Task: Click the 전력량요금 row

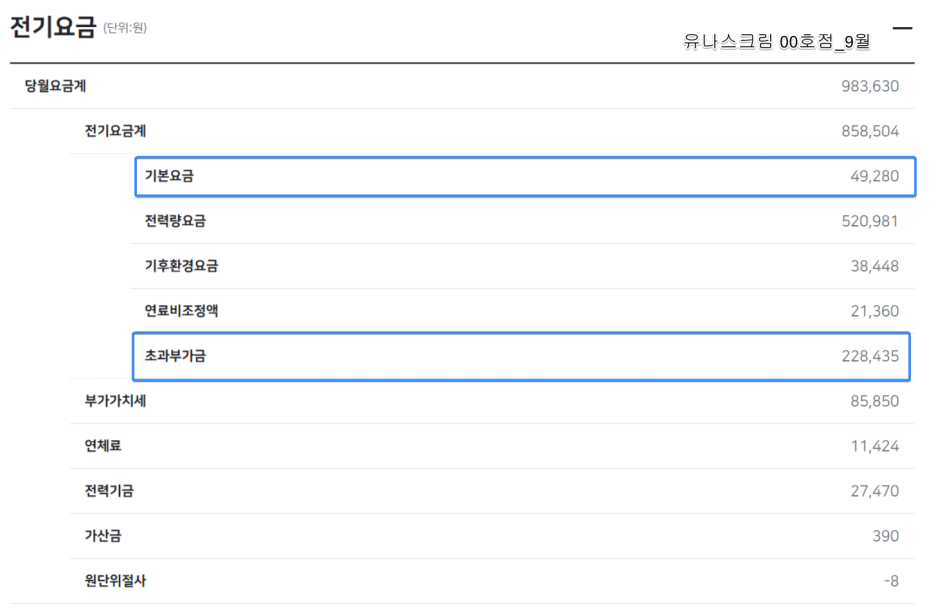Action: coord(175,221)
